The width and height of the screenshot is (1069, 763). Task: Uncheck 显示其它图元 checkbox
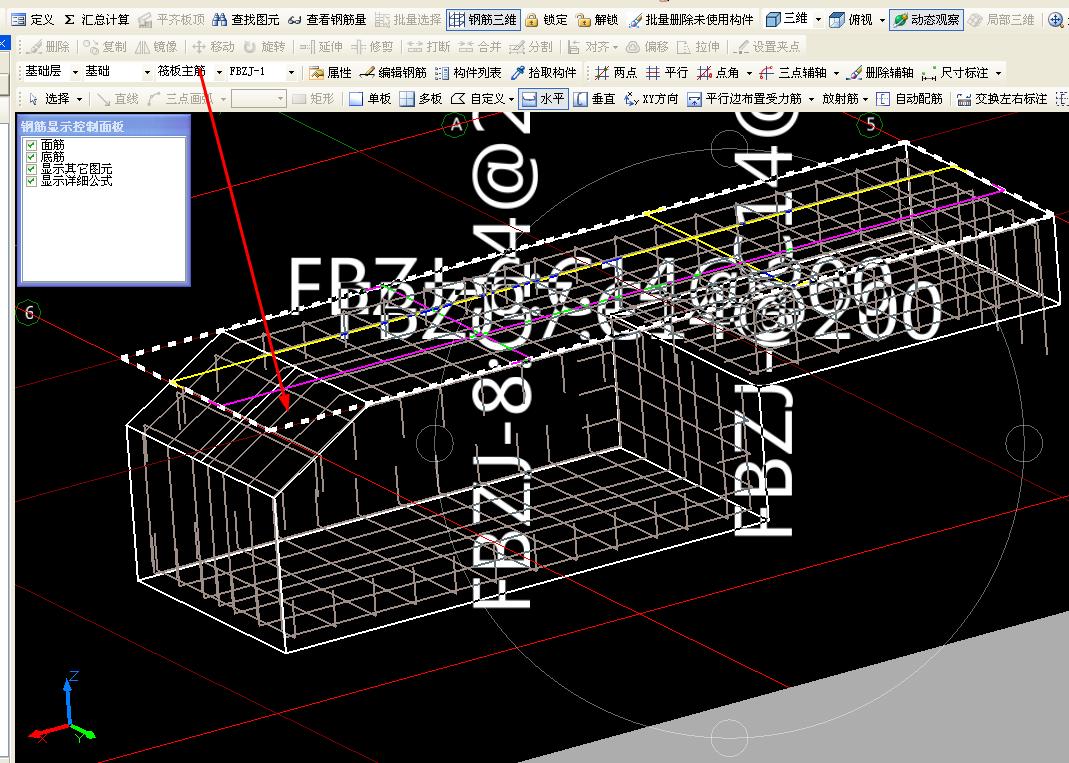coord(31,169)
